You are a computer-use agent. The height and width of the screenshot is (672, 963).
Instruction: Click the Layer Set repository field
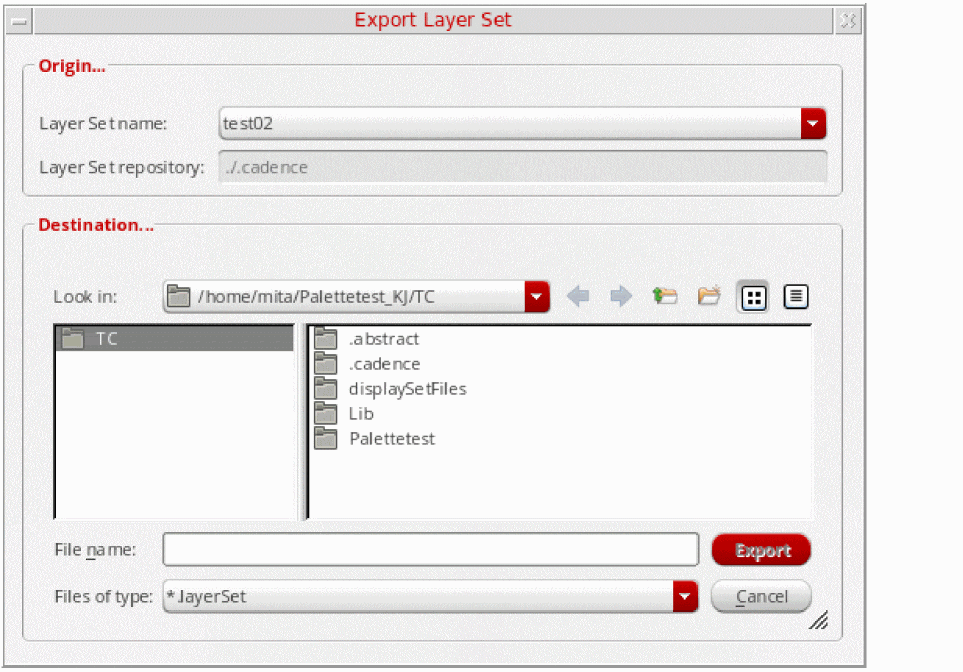pyautogui.click(x=523, y=167)
